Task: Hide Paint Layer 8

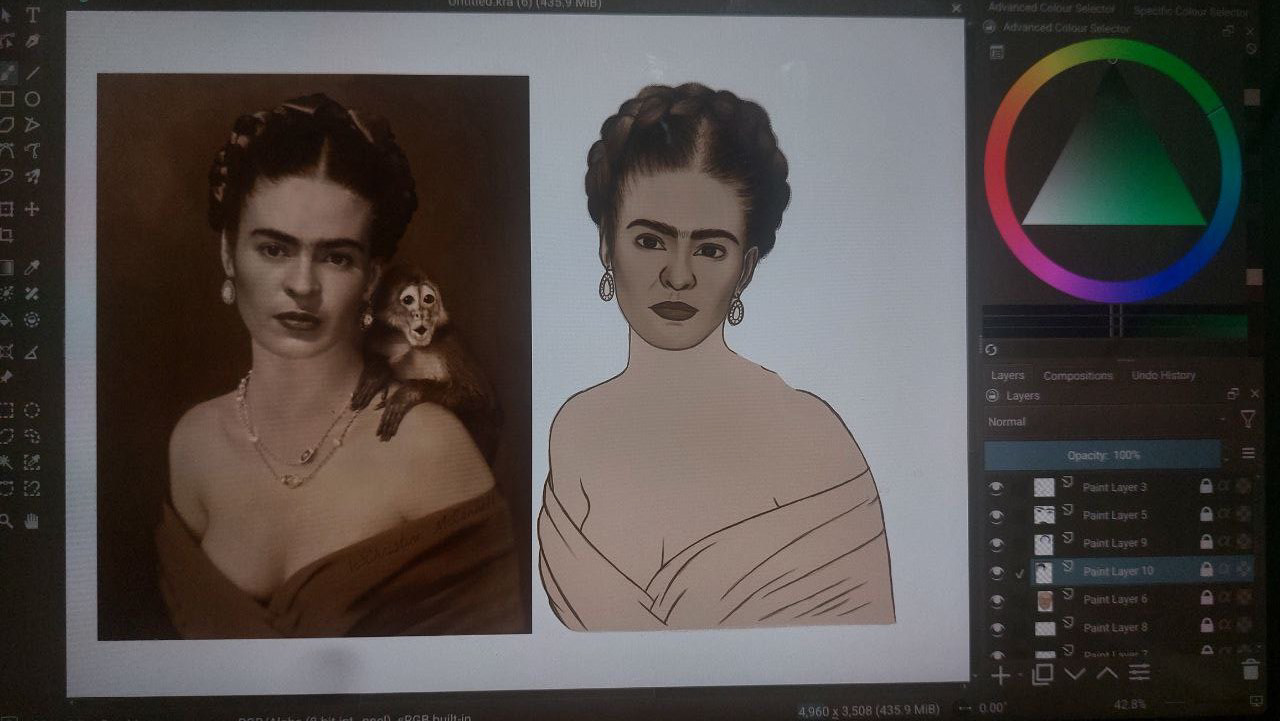Action: point(996,628)
